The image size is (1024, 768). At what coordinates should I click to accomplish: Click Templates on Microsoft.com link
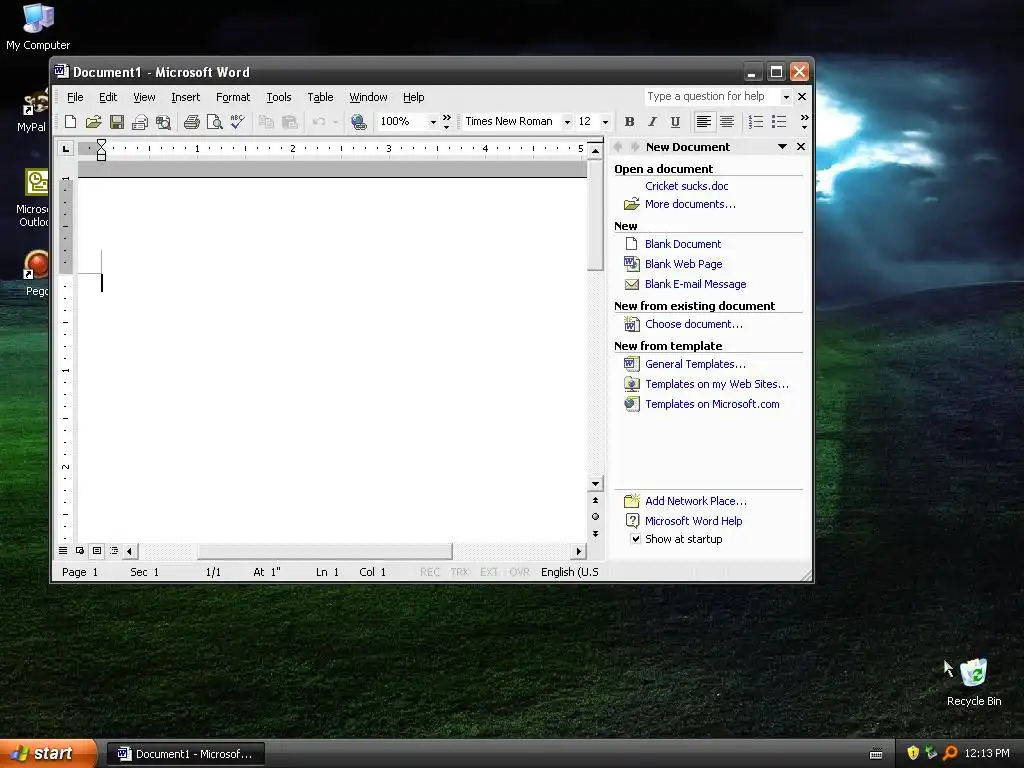712,404
